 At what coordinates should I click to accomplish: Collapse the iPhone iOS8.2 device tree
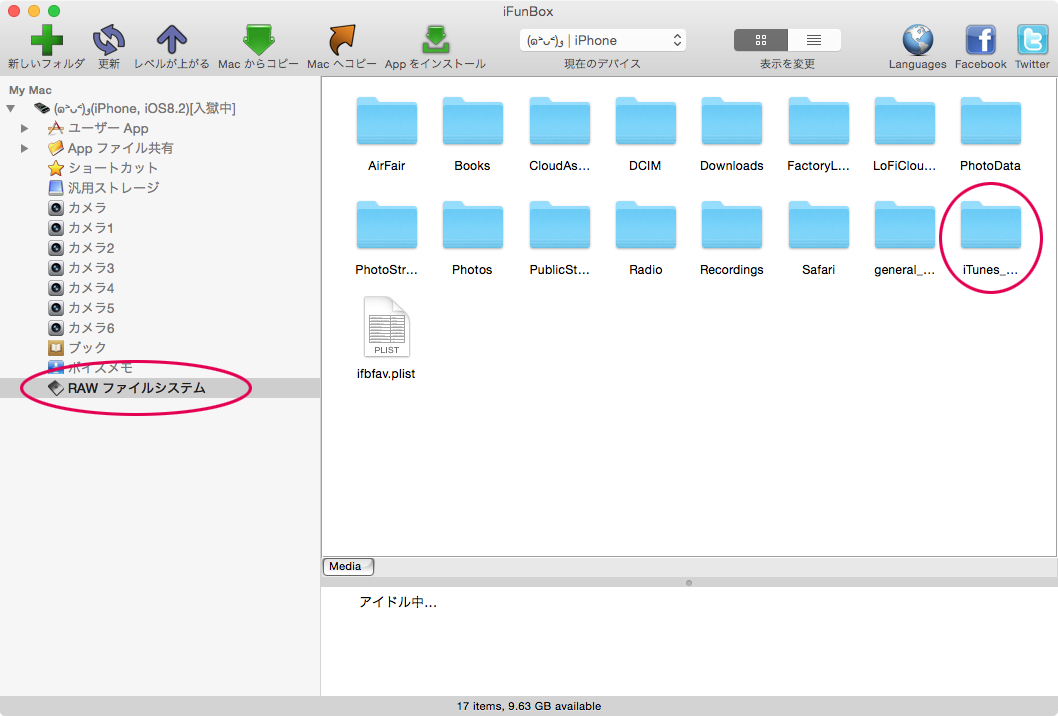[x=11, y=109]
